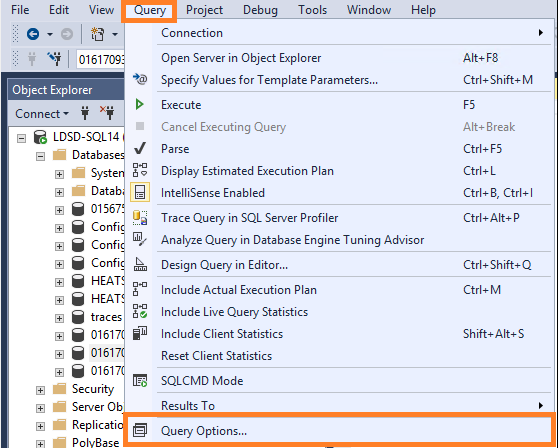Click the LDSD-SQL14 server icon
Image resolution: width=558 pixels, height=448 pixels.
pos(40,137)
